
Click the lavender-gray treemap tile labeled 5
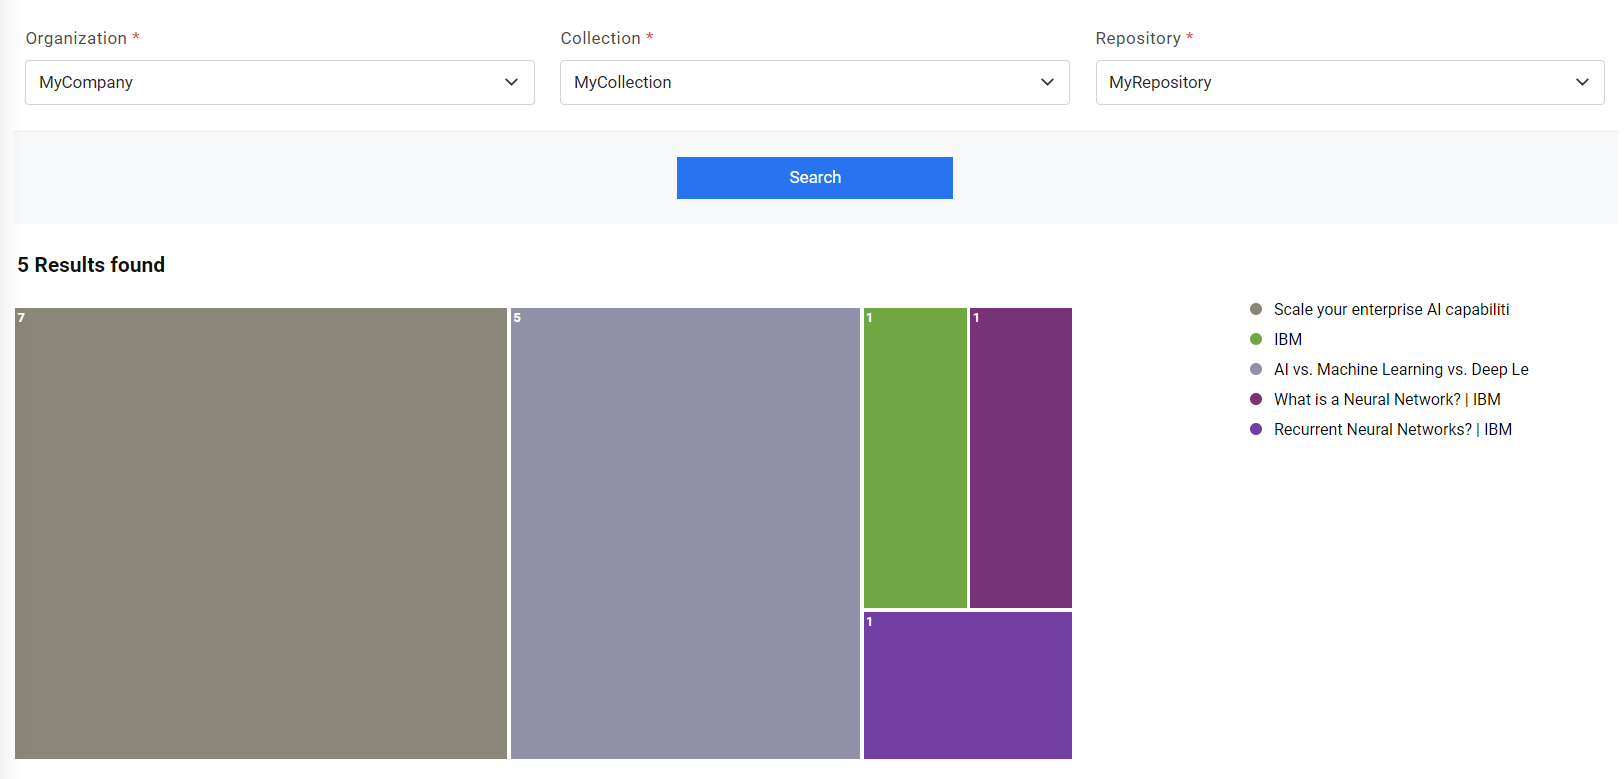685,533
